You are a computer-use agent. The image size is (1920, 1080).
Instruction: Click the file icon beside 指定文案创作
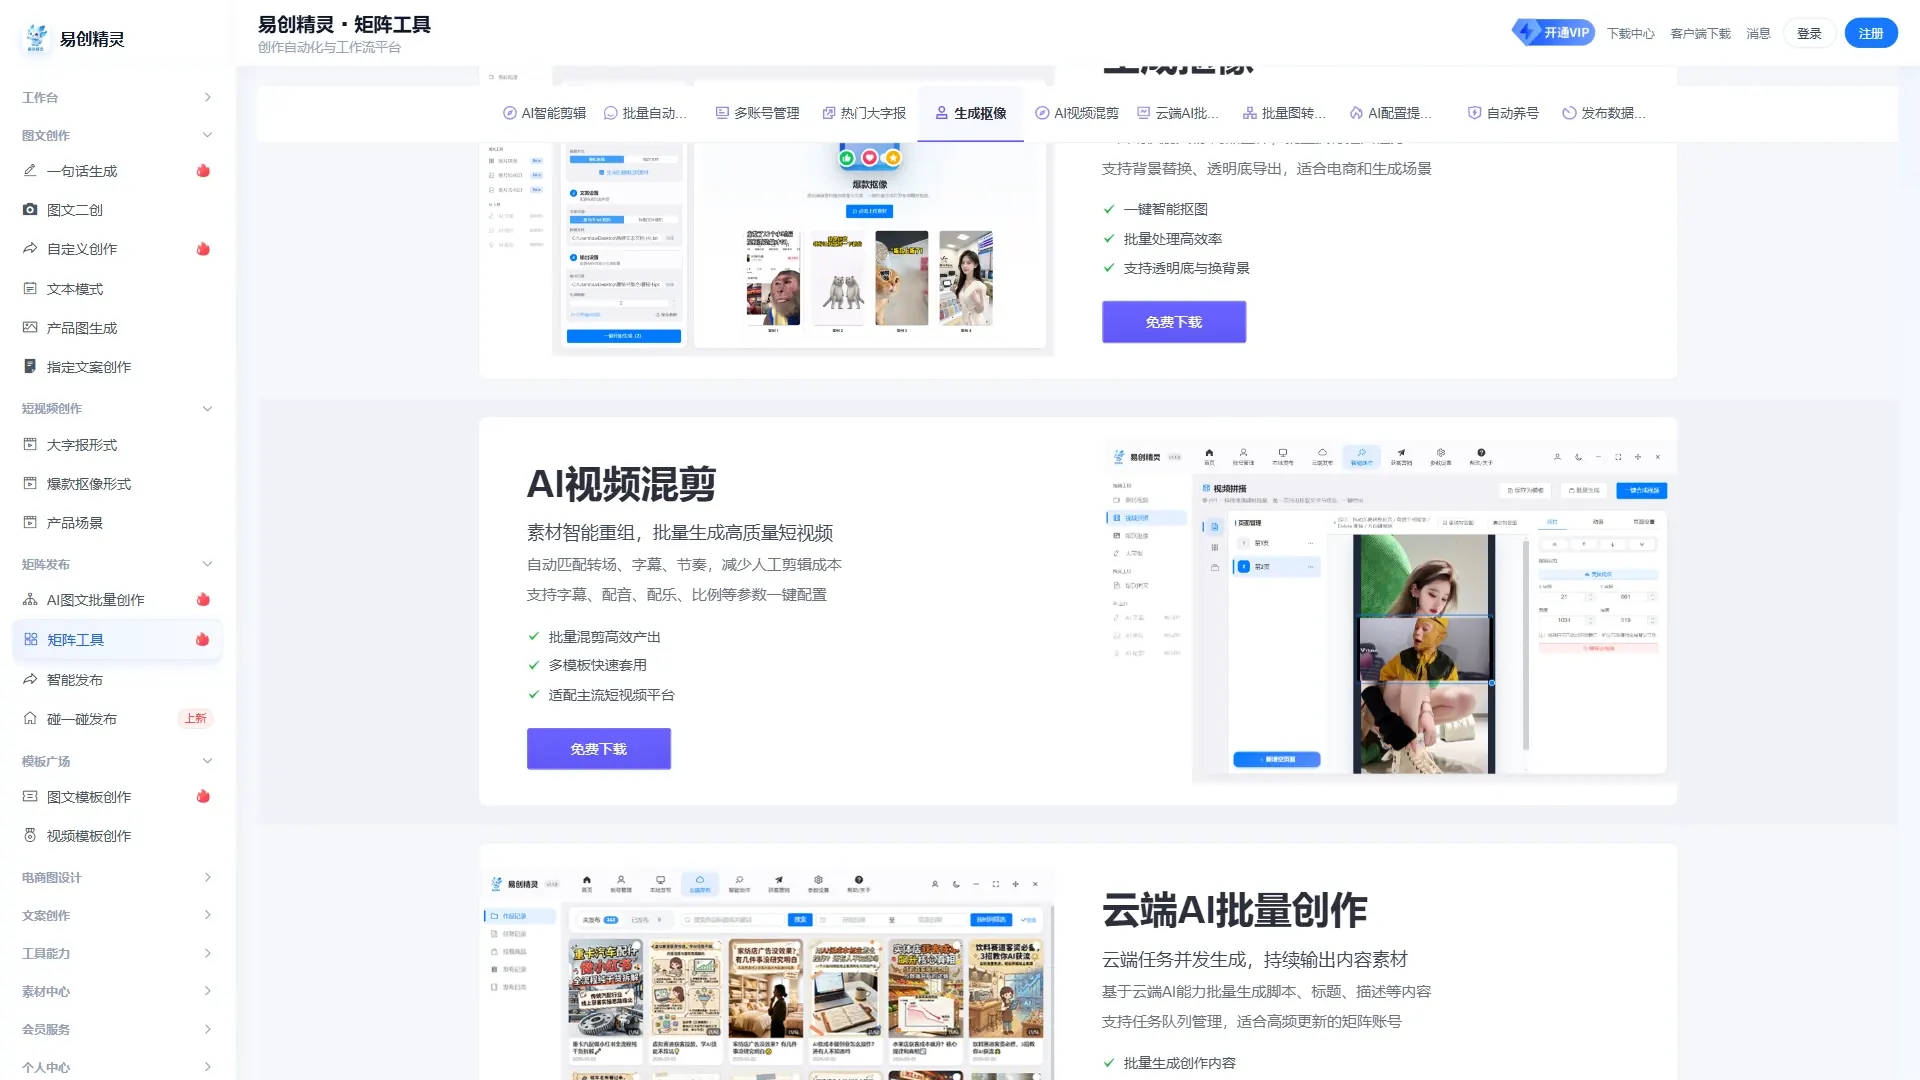tap(30, 367)
